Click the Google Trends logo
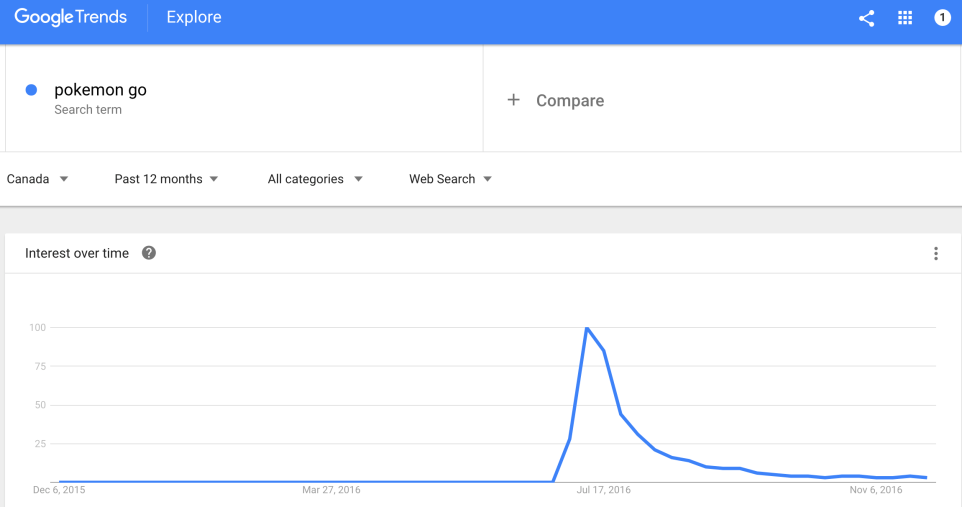962x507 pixels. click(68, 17)
